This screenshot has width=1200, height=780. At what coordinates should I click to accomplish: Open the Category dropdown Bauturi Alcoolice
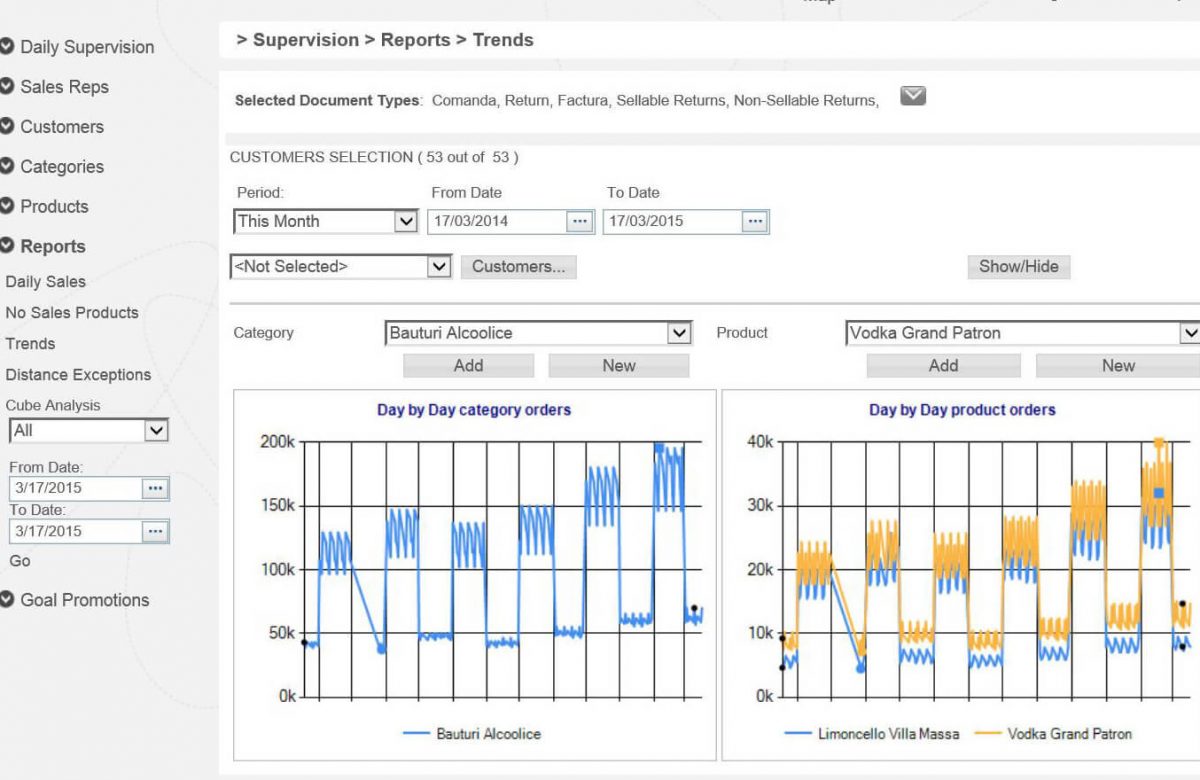(679, 333)
